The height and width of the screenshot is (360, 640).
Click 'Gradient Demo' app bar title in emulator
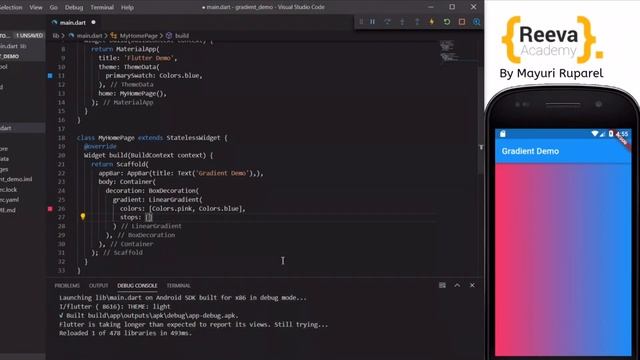click(530, 151)
